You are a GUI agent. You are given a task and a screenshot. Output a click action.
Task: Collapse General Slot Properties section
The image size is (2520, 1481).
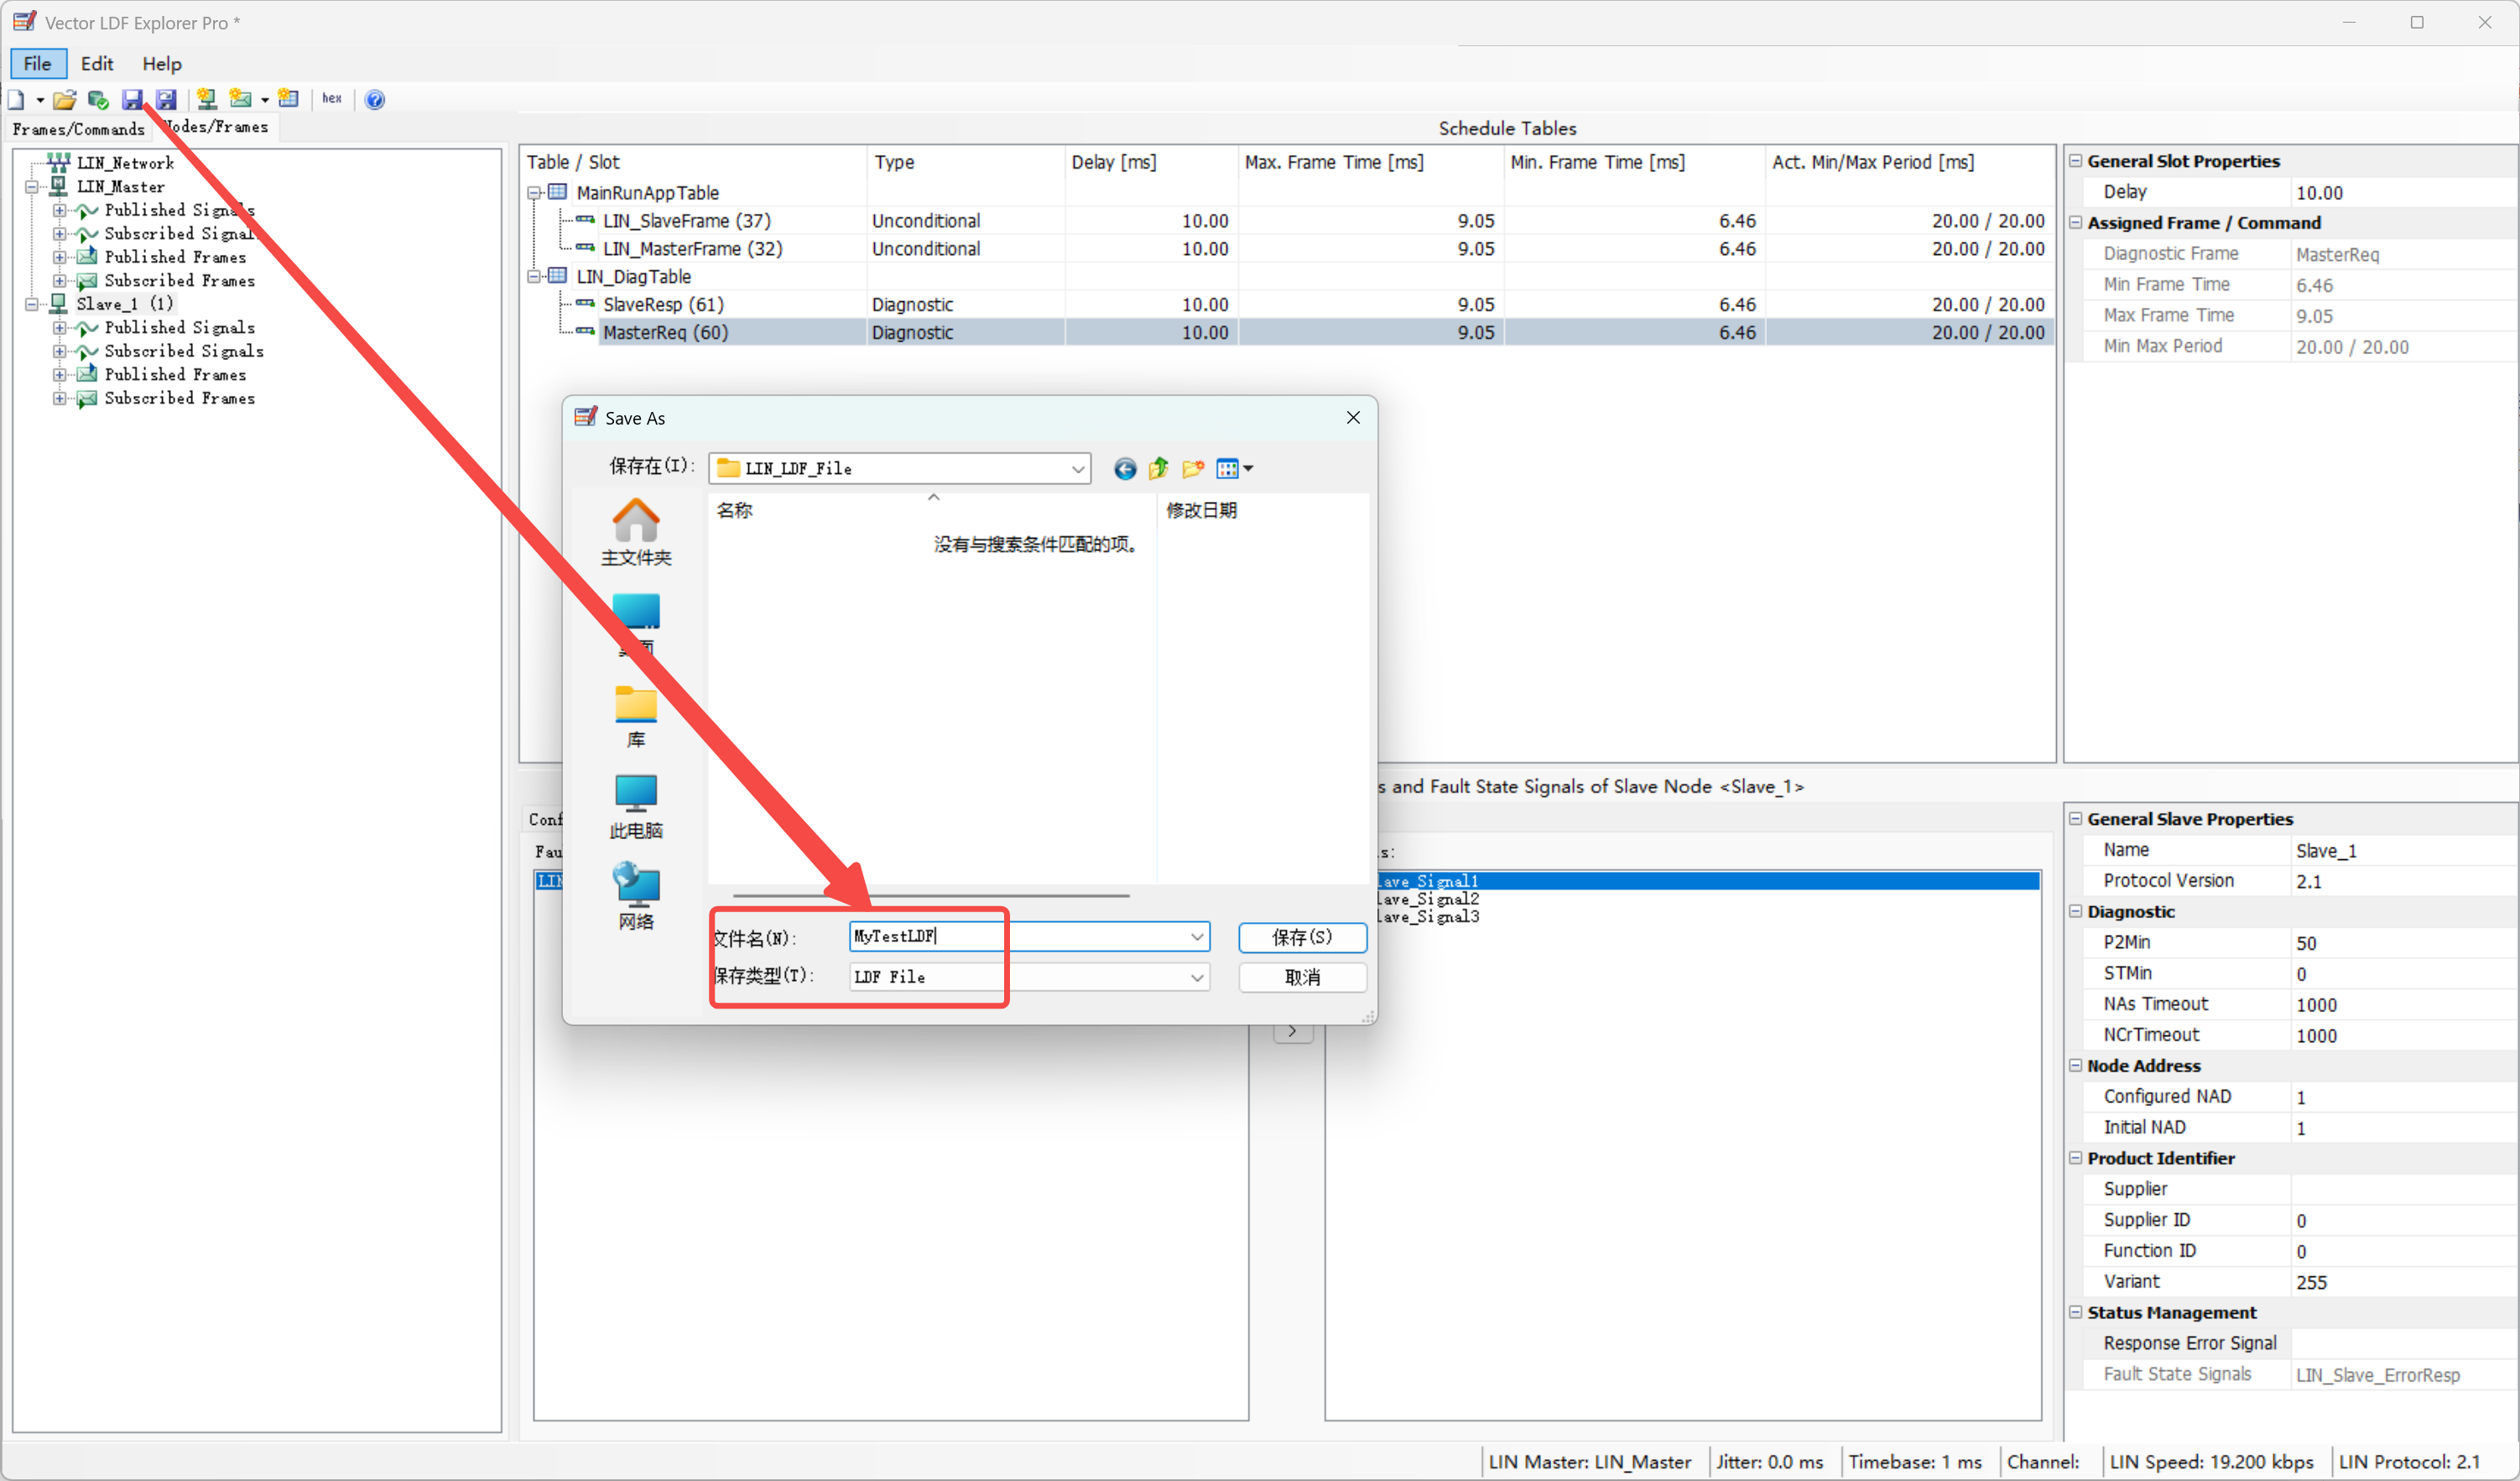[x=2077, y=161]
